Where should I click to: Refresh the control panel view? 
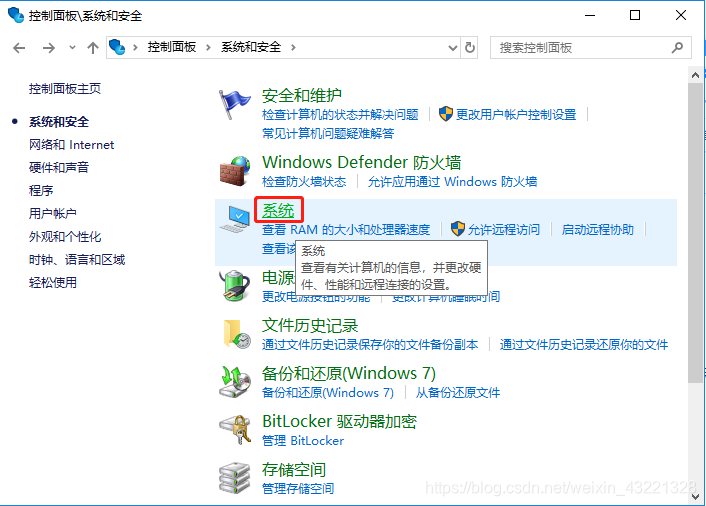click(x=470, y=47)
